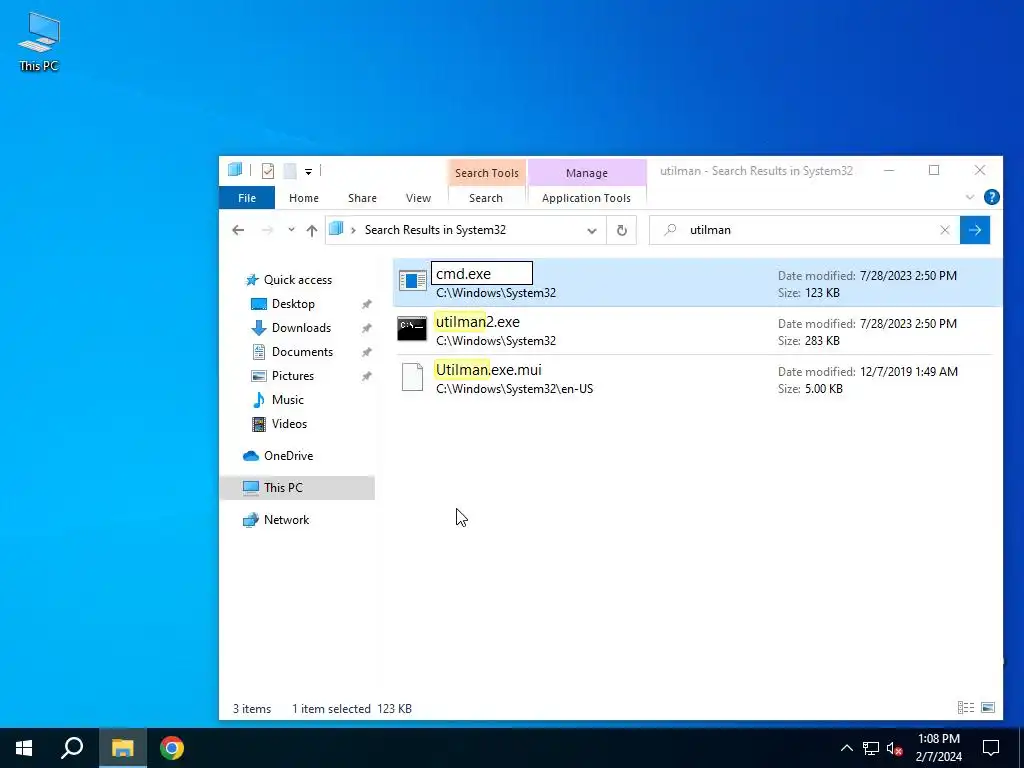Click the Manage contextual tab header
This screenshot has width=1024, height=768.
pyautogui.click(x=586, y=172)
